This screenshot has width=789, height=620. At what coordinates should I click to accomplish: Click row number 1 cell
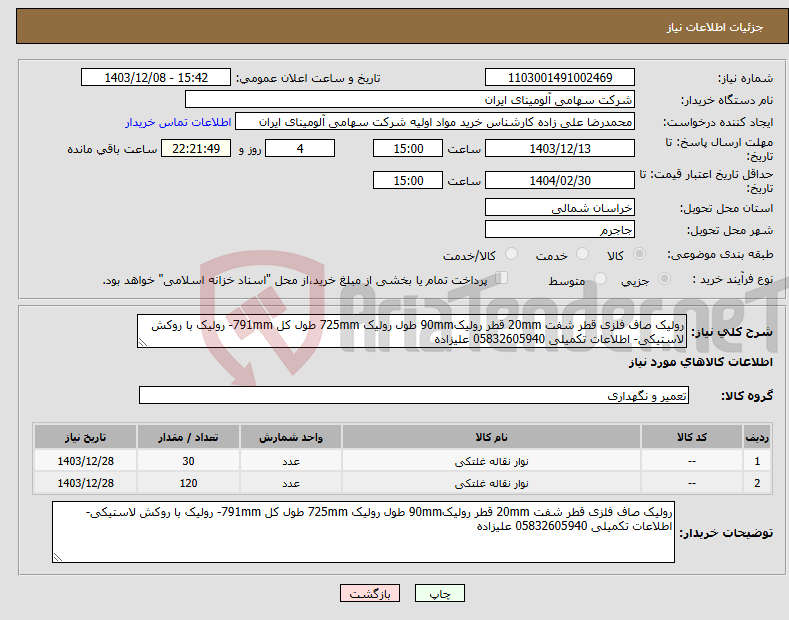pos(757,461)
